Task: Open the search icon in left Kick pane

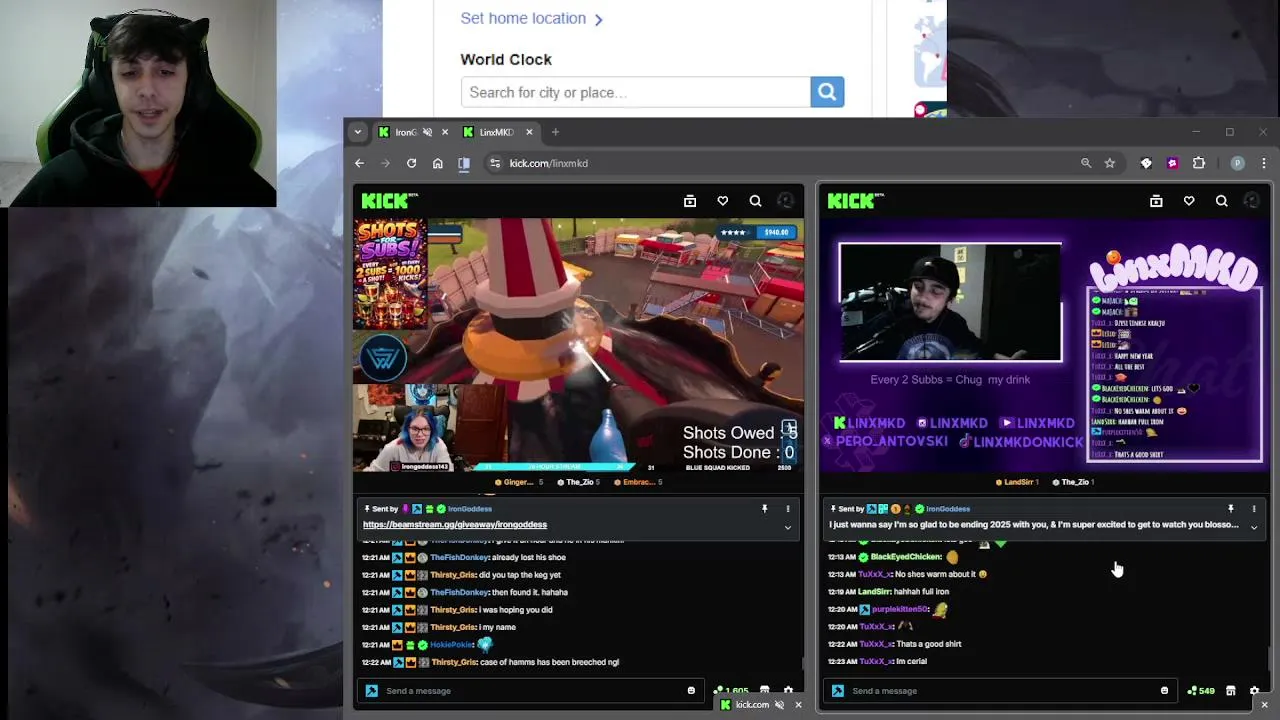Action: tap(756, 201)
